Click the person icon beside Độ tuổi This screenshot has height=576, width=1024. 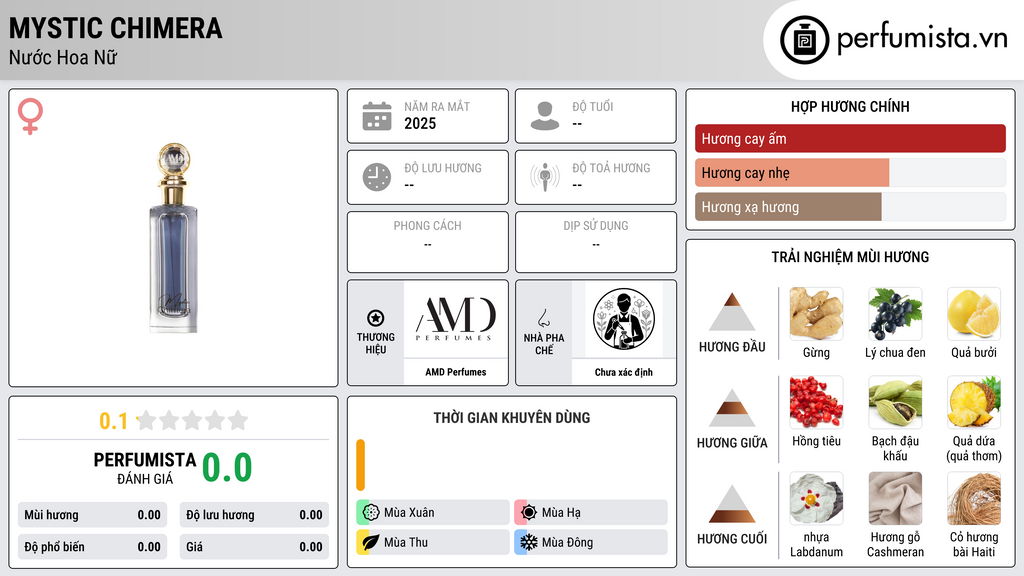pyautogui.click(x=545, y=116)
